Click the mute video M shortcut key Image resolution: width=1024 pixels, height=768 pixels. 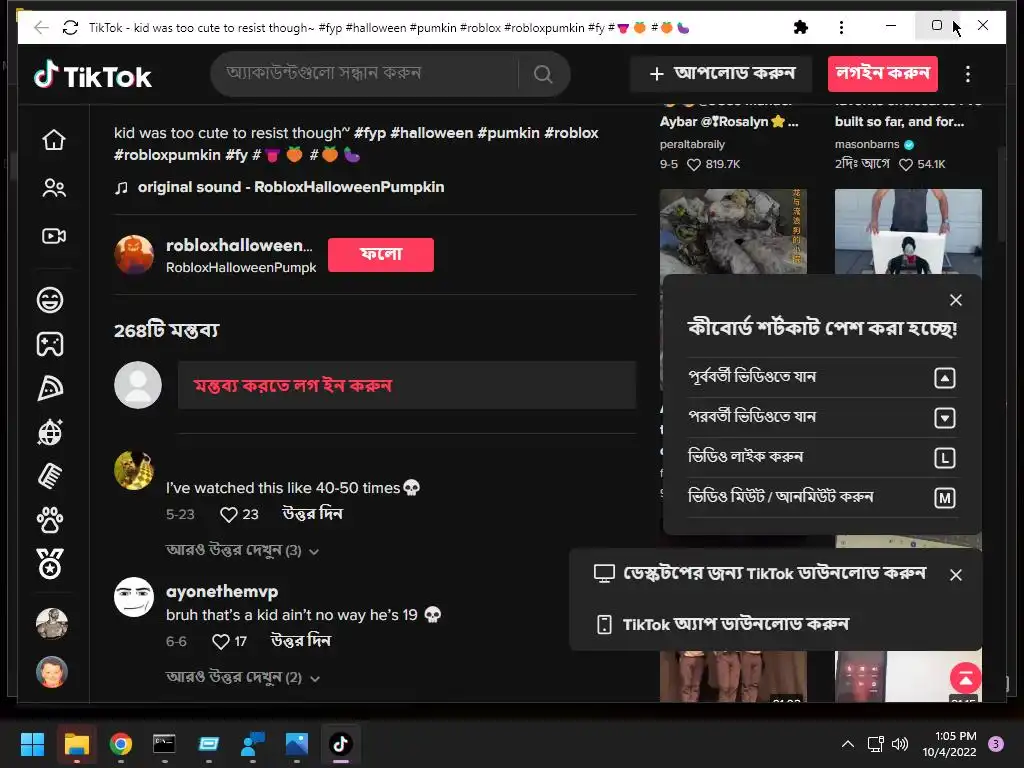pos(944,498)
